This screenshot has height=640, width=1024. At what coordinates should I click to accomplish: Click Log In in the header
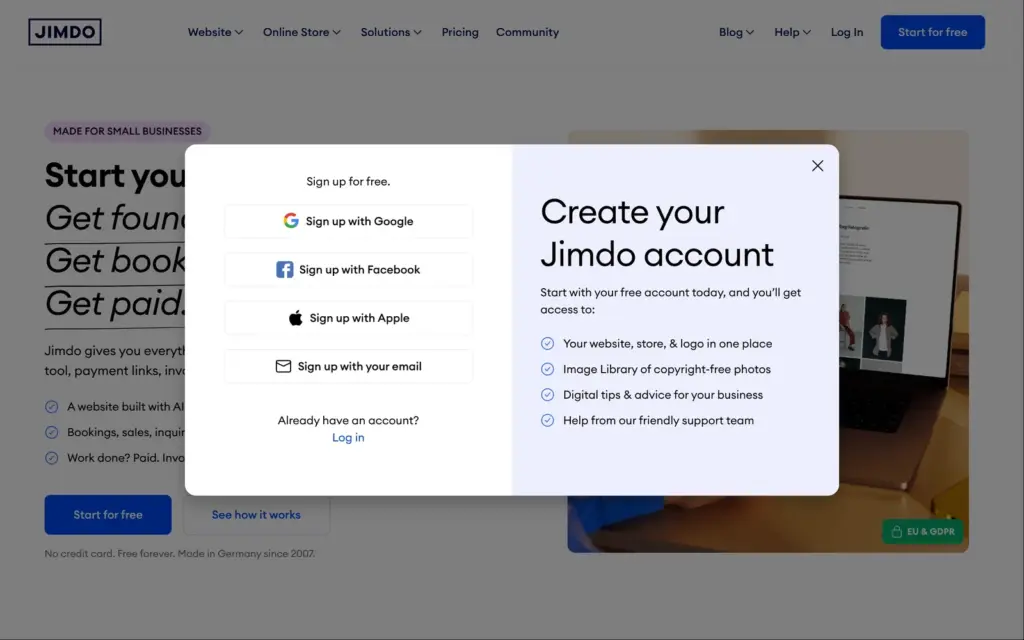click(846, 32)
